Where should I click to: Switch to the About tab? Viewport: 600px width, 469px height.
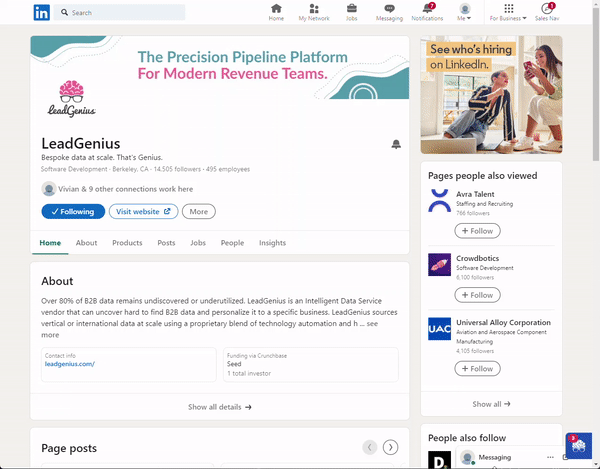click(86, 243)
